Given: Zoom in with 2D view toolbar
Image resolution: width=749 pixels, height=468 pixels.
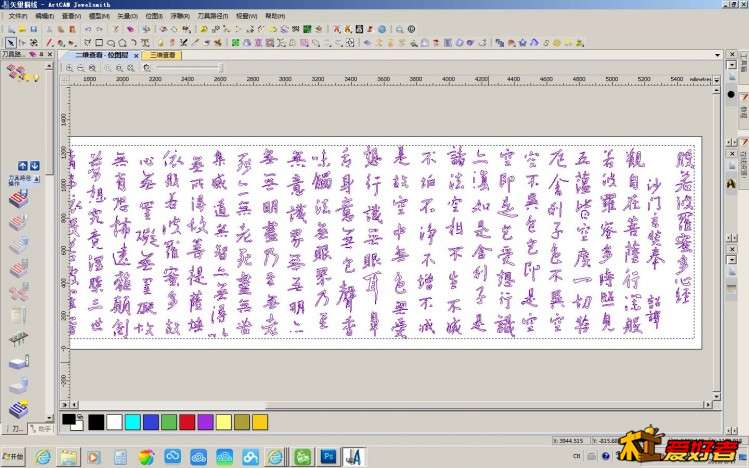Looking at the screenshot, I should click(69, 68).
